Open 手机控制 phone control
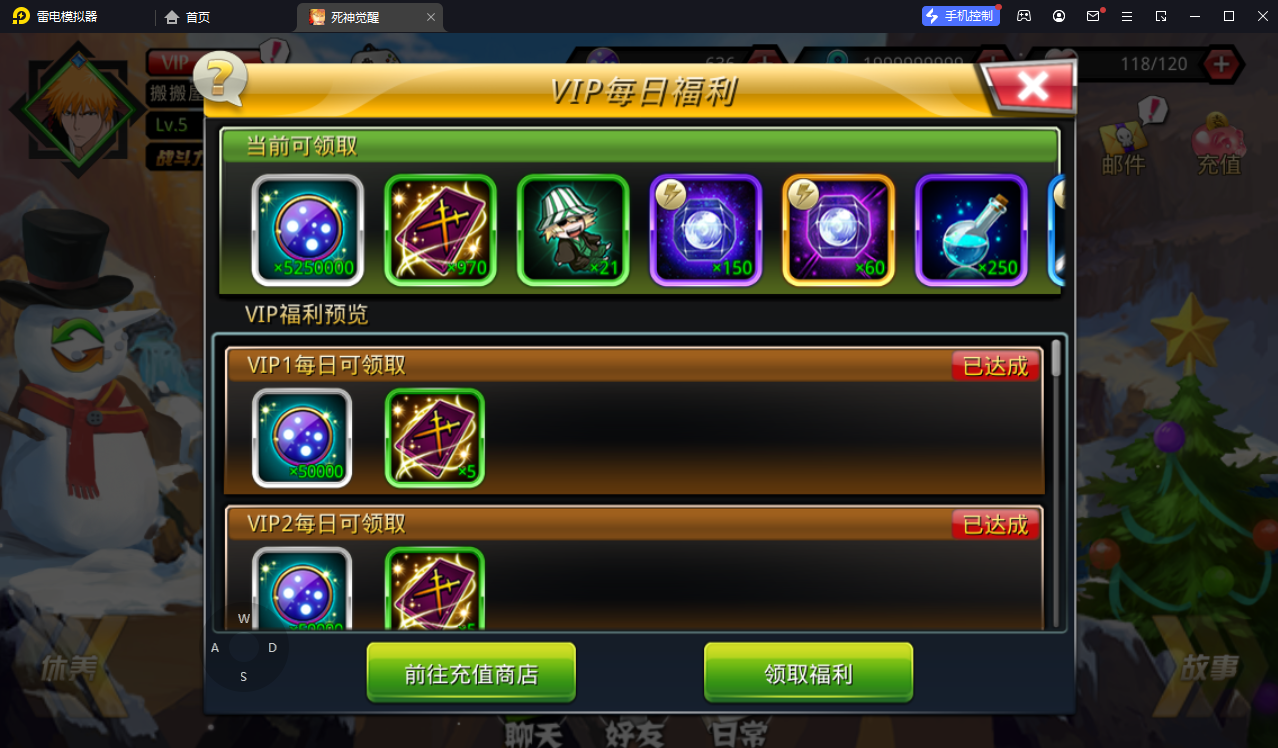The height and width of the screenshot is (748, 1278). (x=961, y=16)
